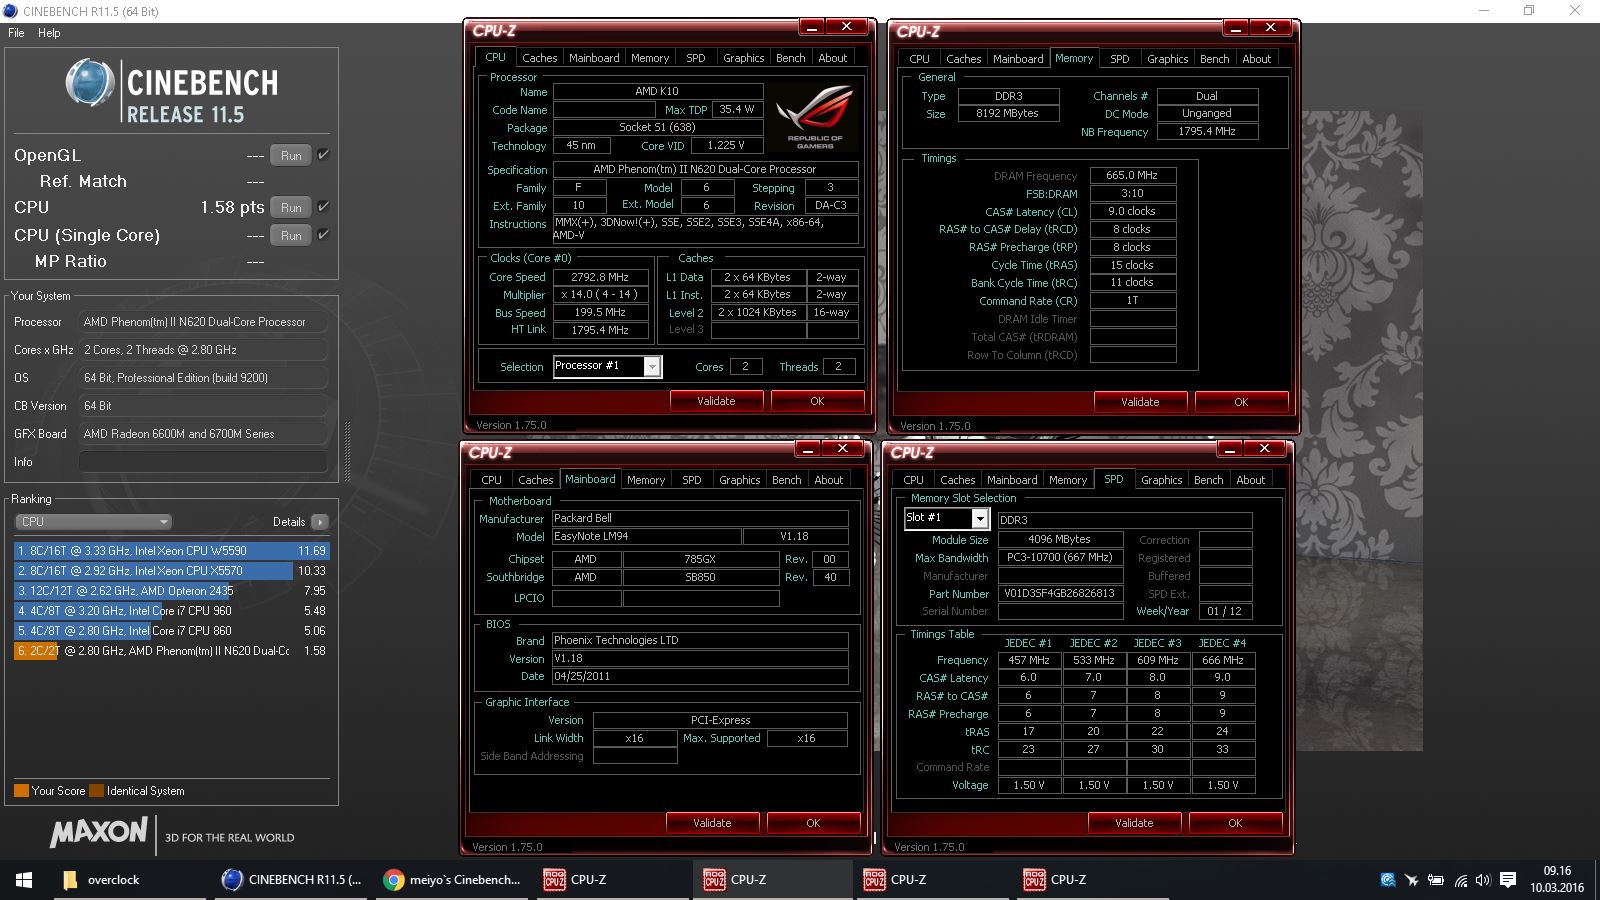1600x900 pixels.
Task: Click Validate in SPD tab window
Action: [1134, 823]
